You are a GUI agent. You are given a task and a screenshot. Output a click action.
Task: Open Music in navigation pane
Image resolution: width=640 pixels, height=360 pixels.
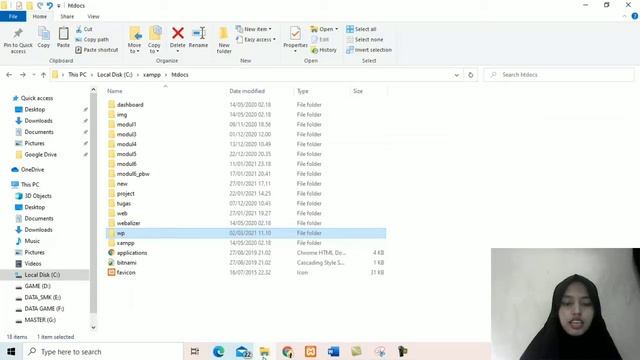pos(32,241)
